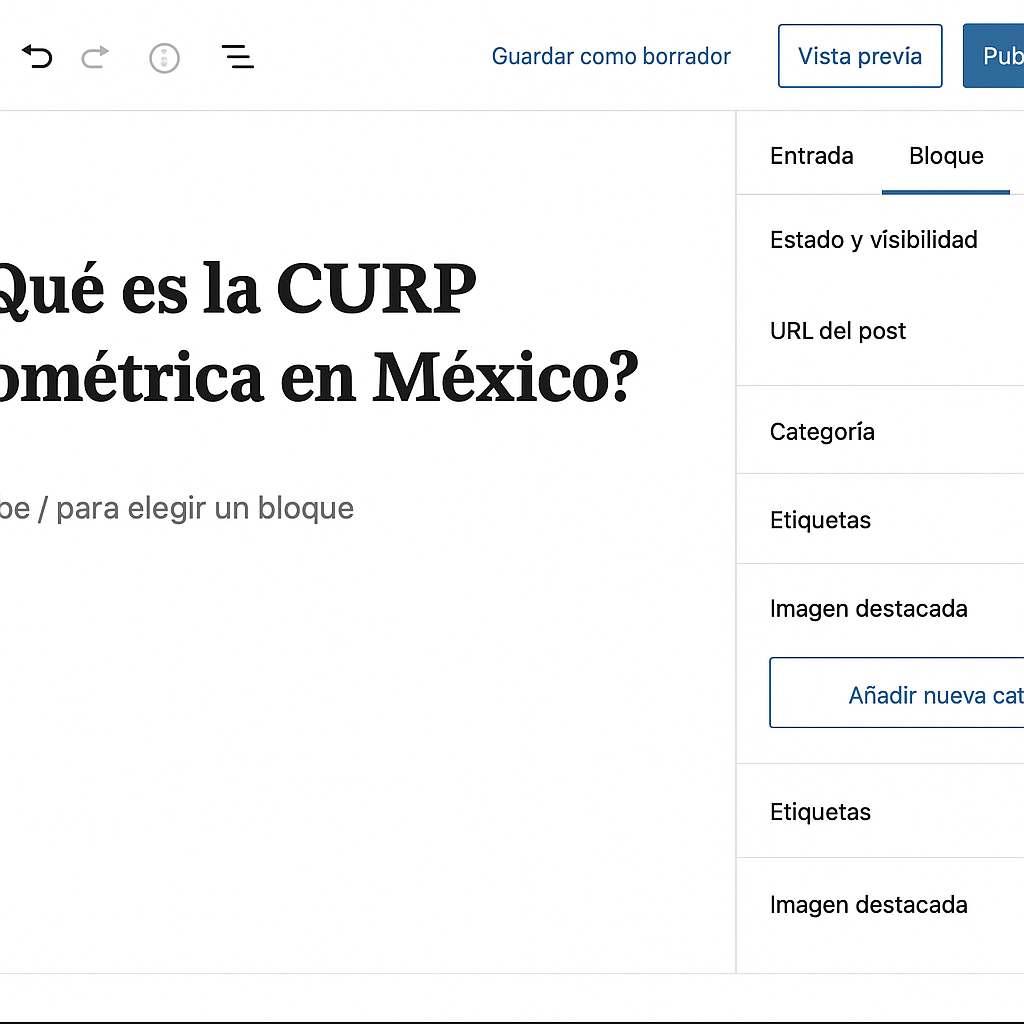Expand the URL del post panel

point(838,331)
